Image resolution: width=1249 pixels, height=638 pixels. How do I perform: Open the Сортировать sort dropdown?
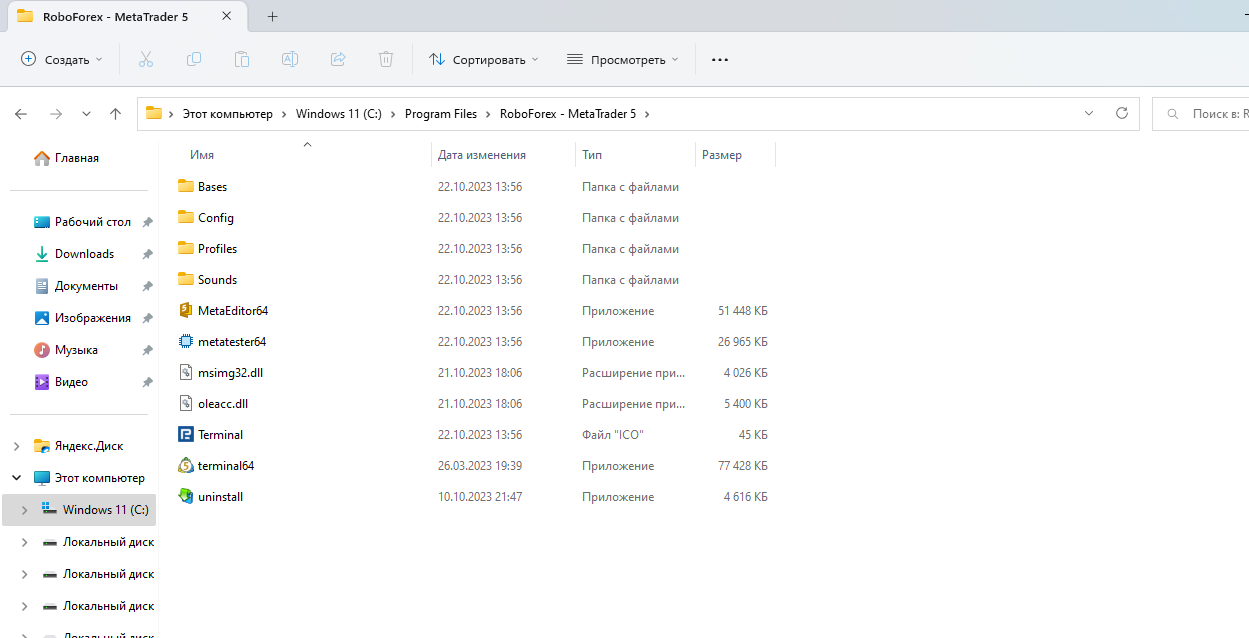[x=484, y=59]
